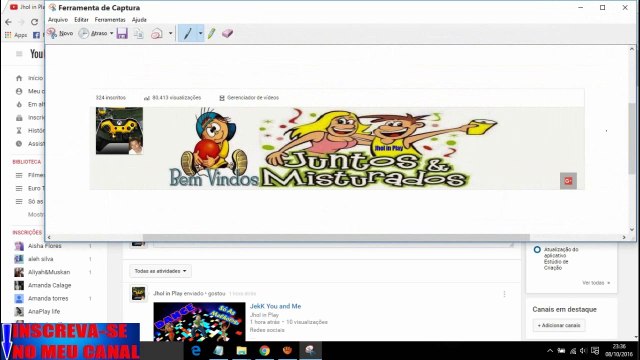The width and height of the screenshot is (640, 360).
Task: Click the Adicionar canais button
Action: pyautogui.click(x=559, y=325)
